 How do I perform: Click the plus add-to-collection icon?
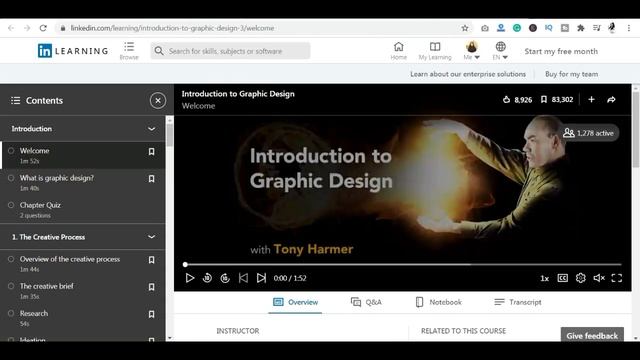[x=591, y=100]
